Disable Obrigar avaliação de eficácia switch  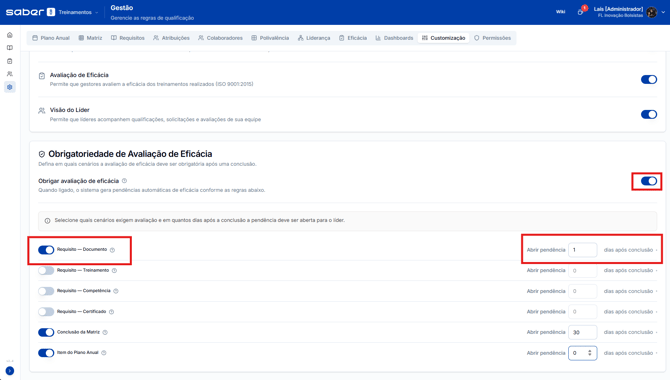649,181
